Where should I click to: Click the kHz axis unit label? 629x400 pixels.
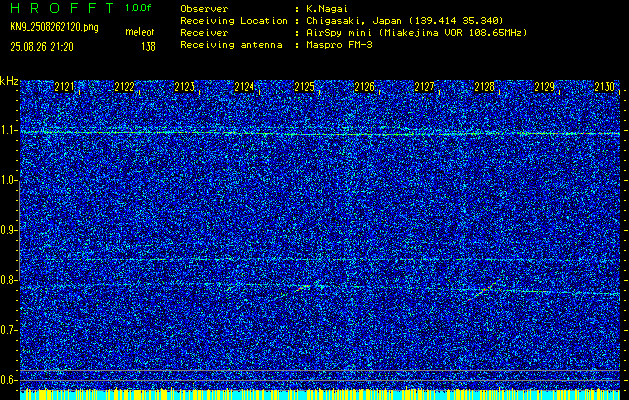(x=9, y=82)
